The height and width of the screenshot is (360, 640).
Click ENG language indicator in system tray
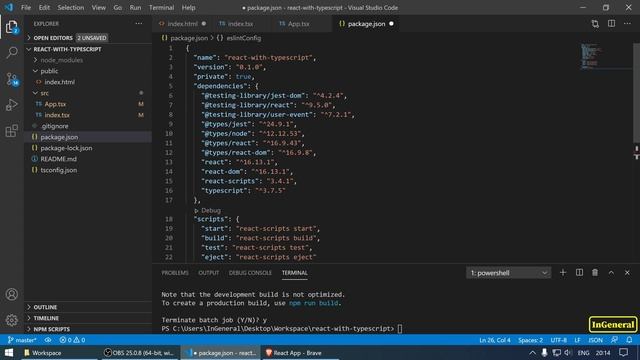[583, 353]
